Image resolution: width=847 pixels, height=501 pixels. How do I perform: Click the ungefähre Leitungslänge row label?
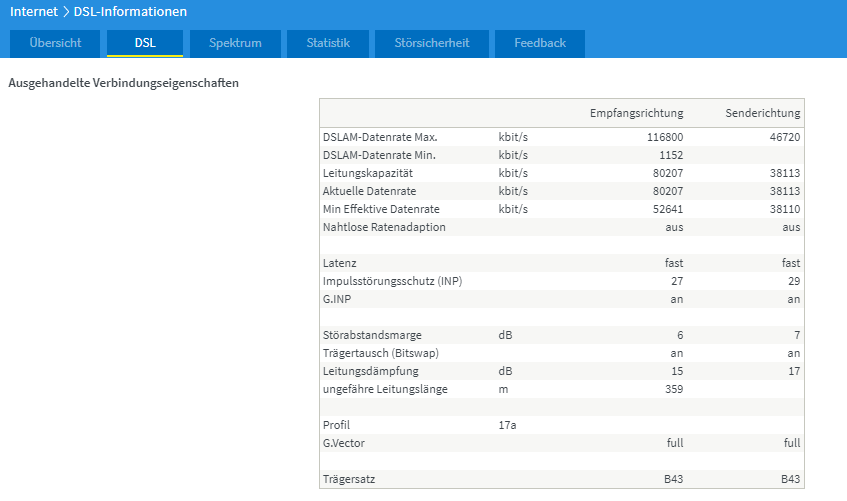(385, 389)
